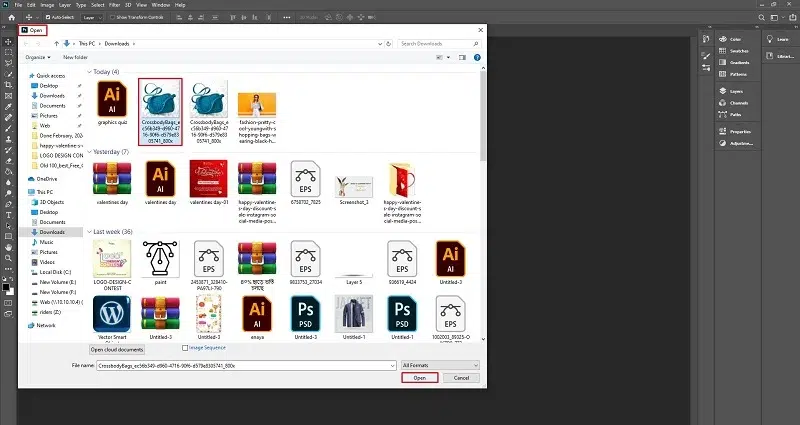Open the Swatches panel
Screen dimensions: 800x425
734,51
